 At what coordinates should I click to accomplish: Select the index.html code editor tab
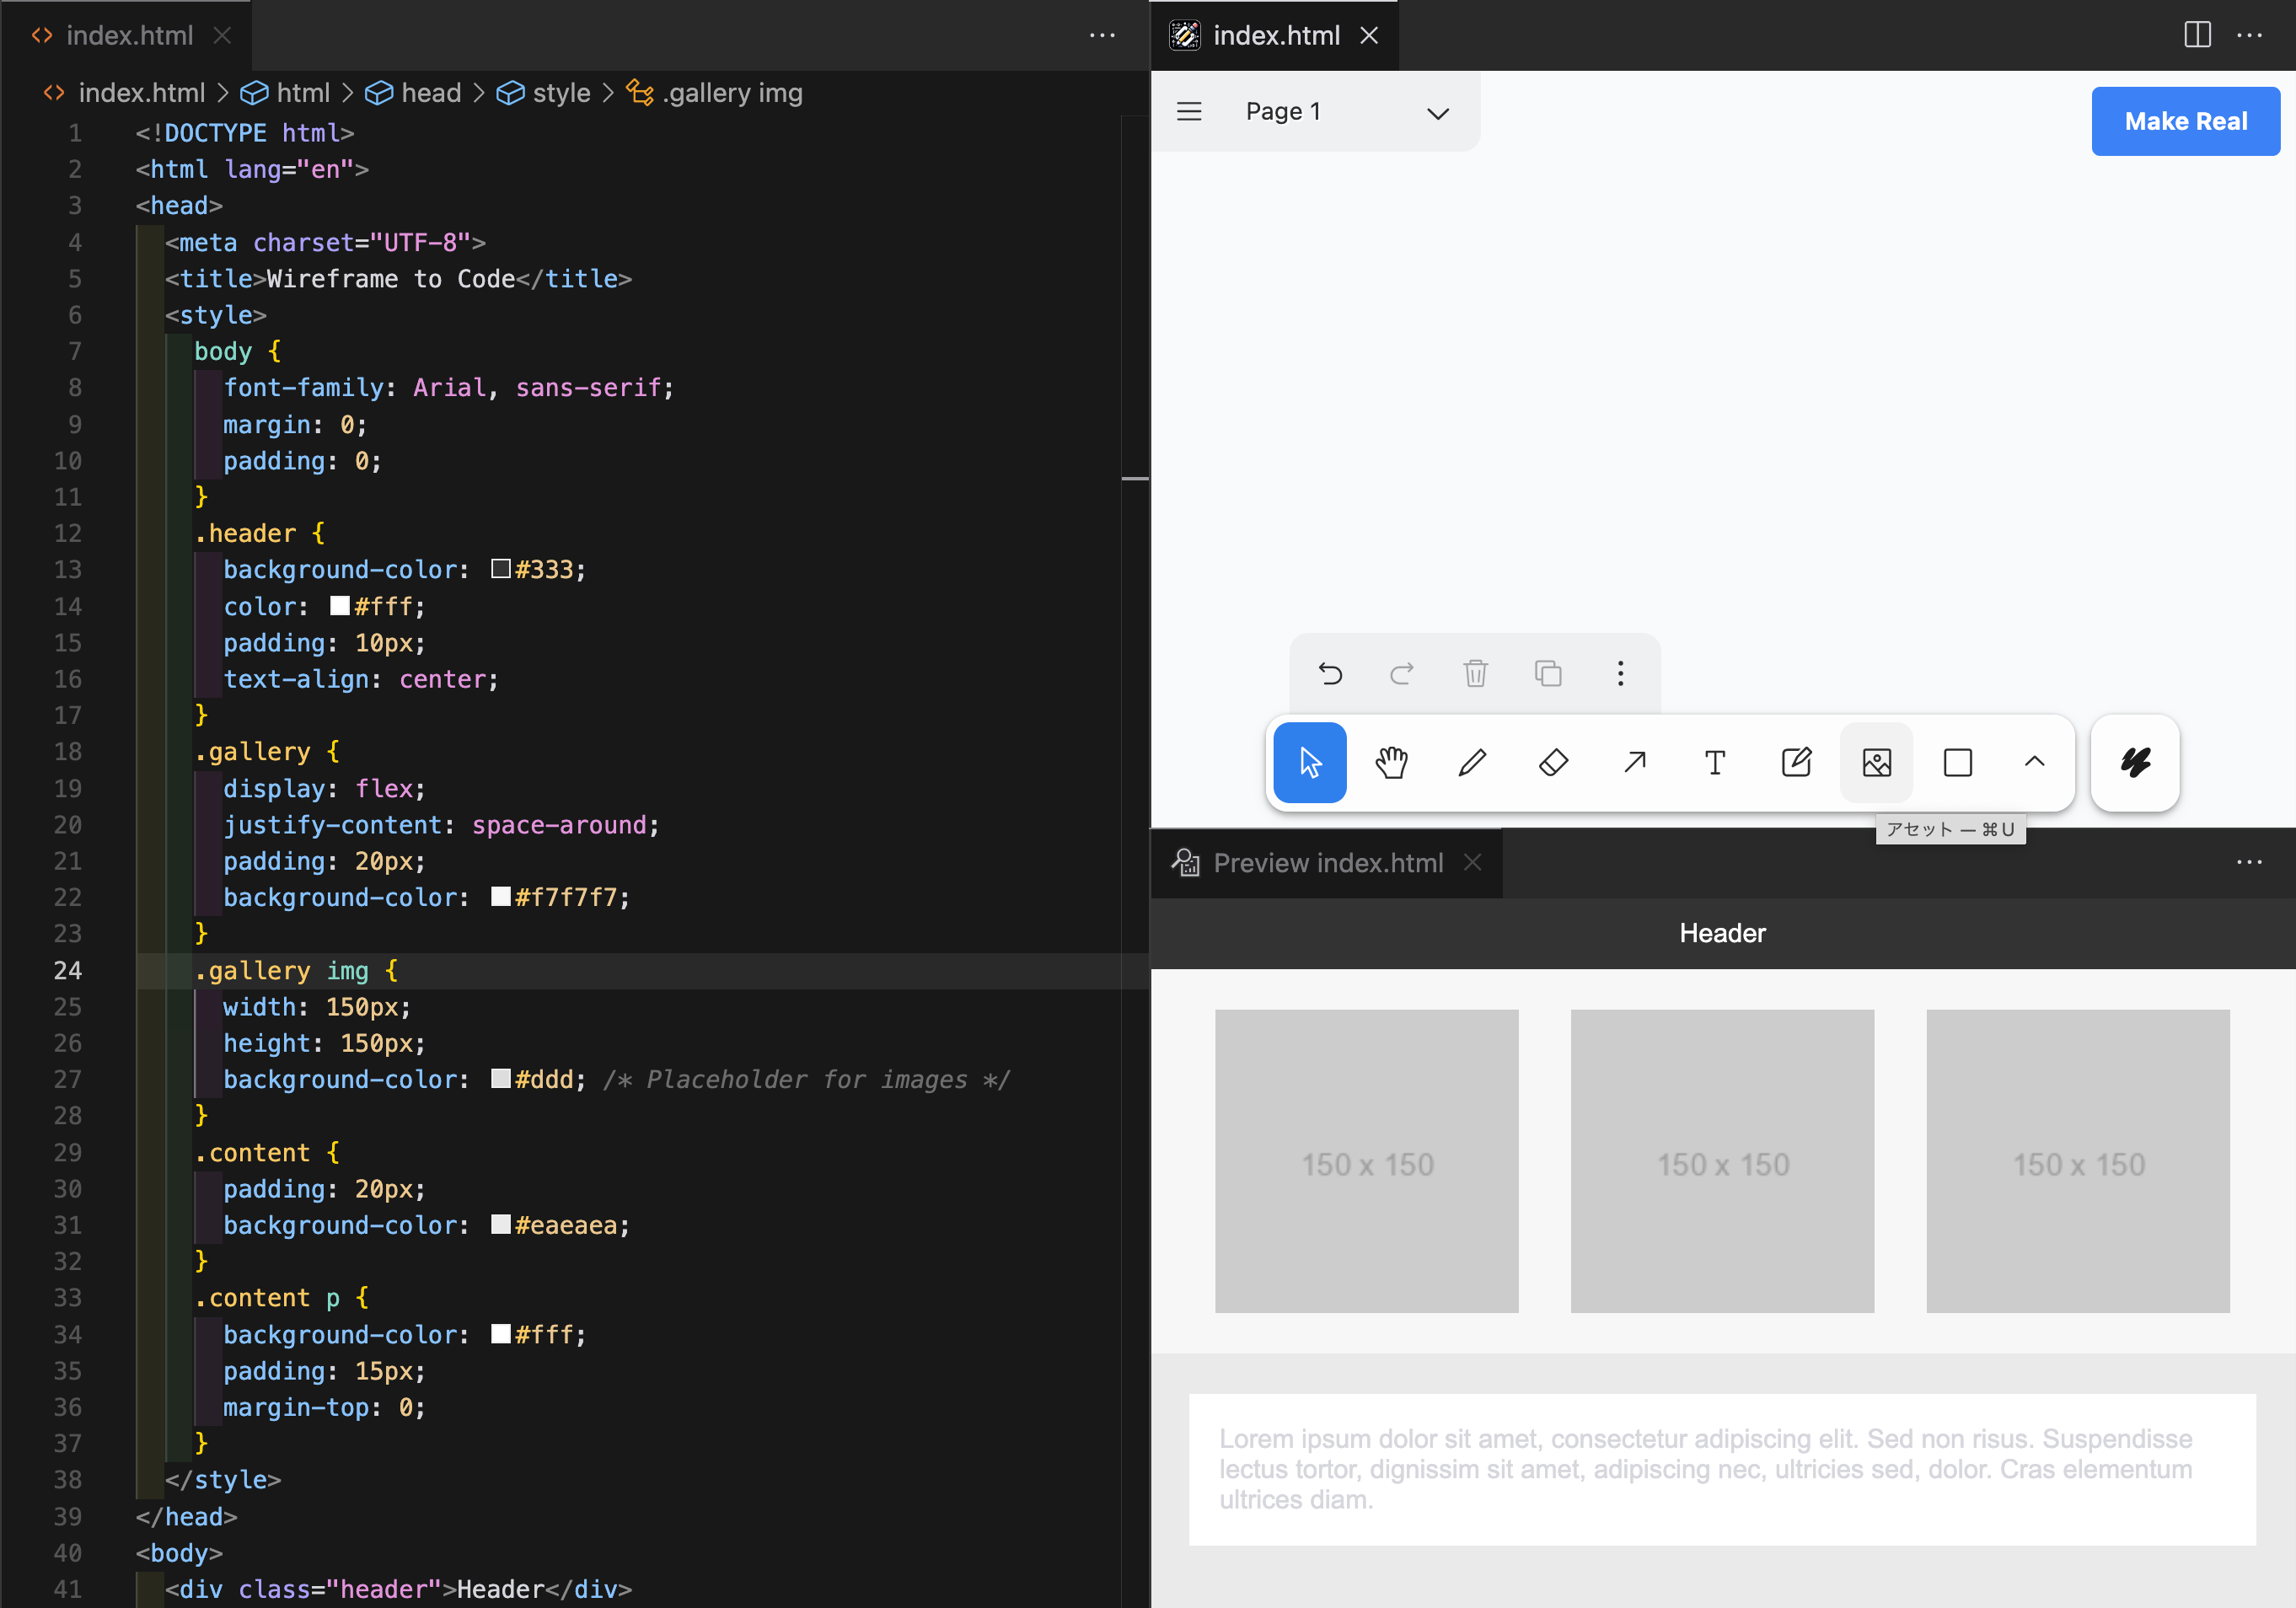(129, 36)
